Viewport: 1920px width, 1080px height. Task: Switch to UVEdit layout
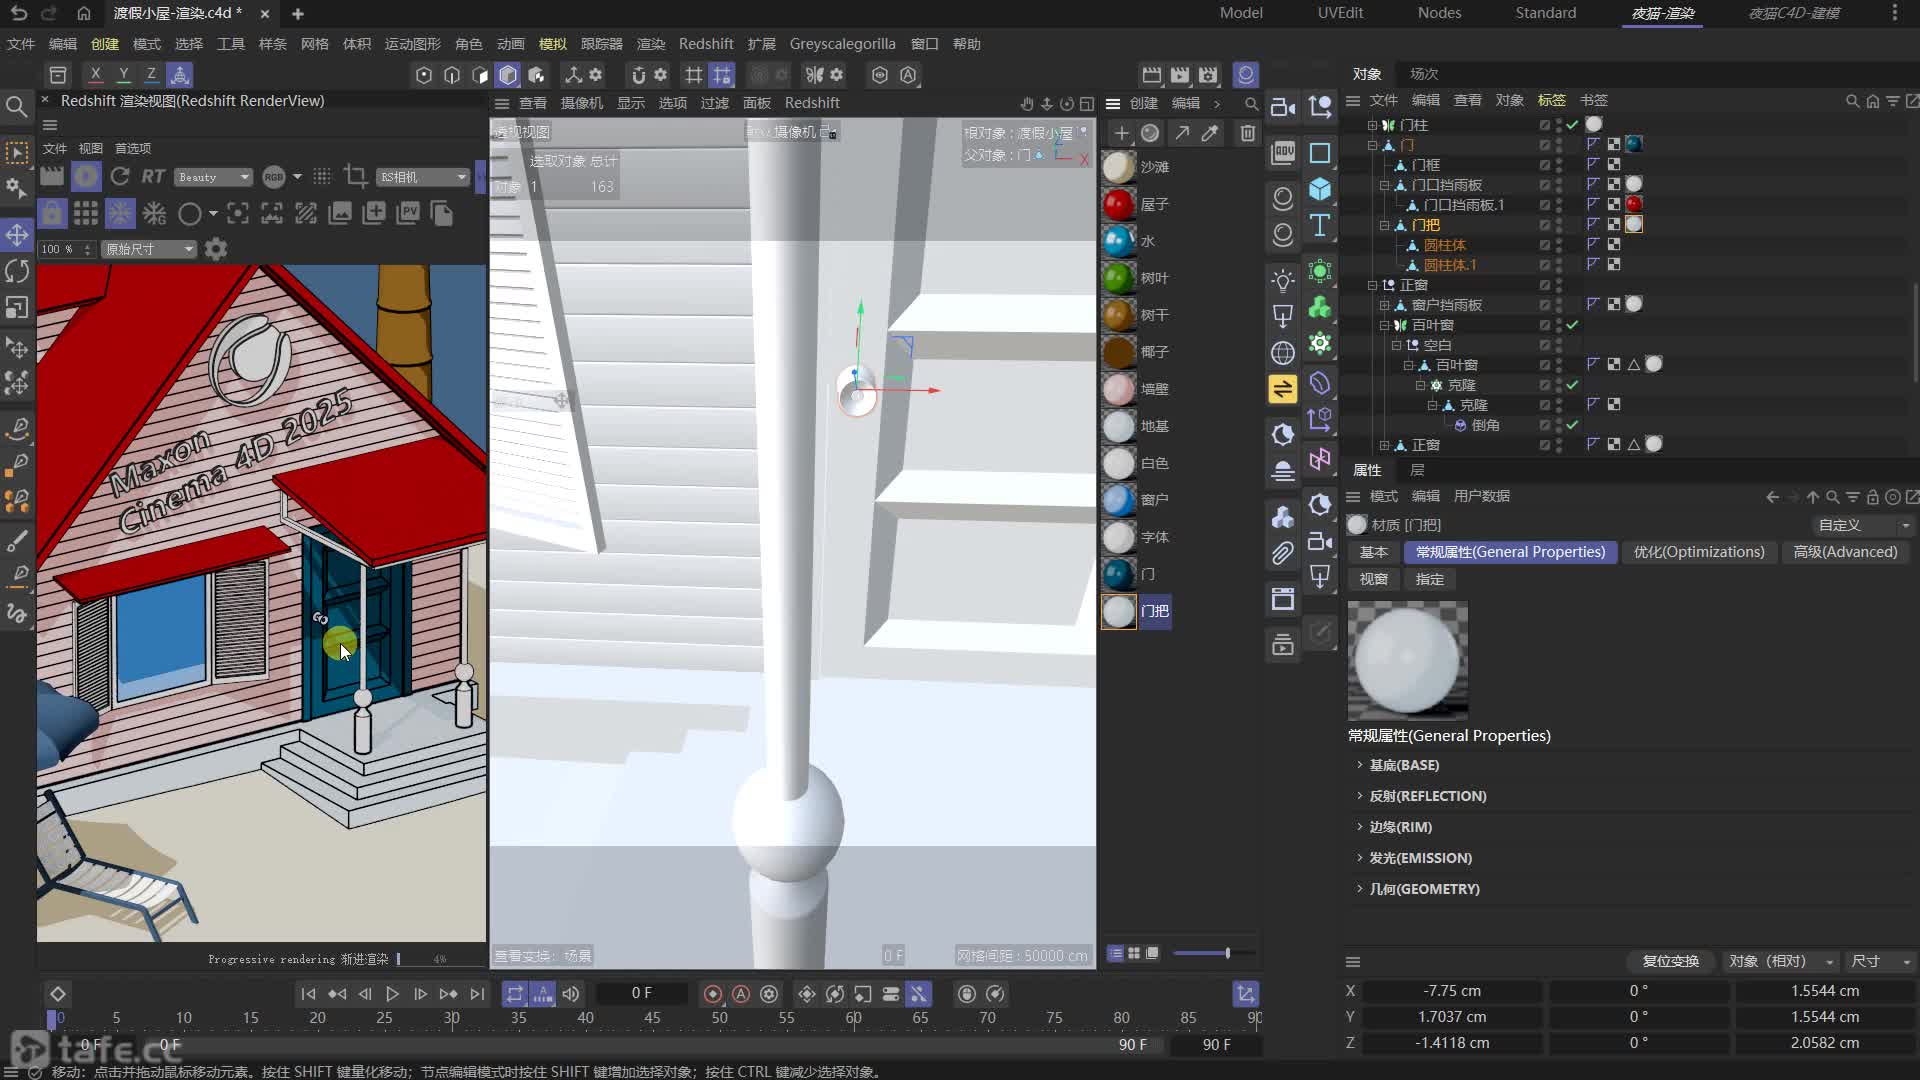pyautogui.click(x=1340, y=13)
